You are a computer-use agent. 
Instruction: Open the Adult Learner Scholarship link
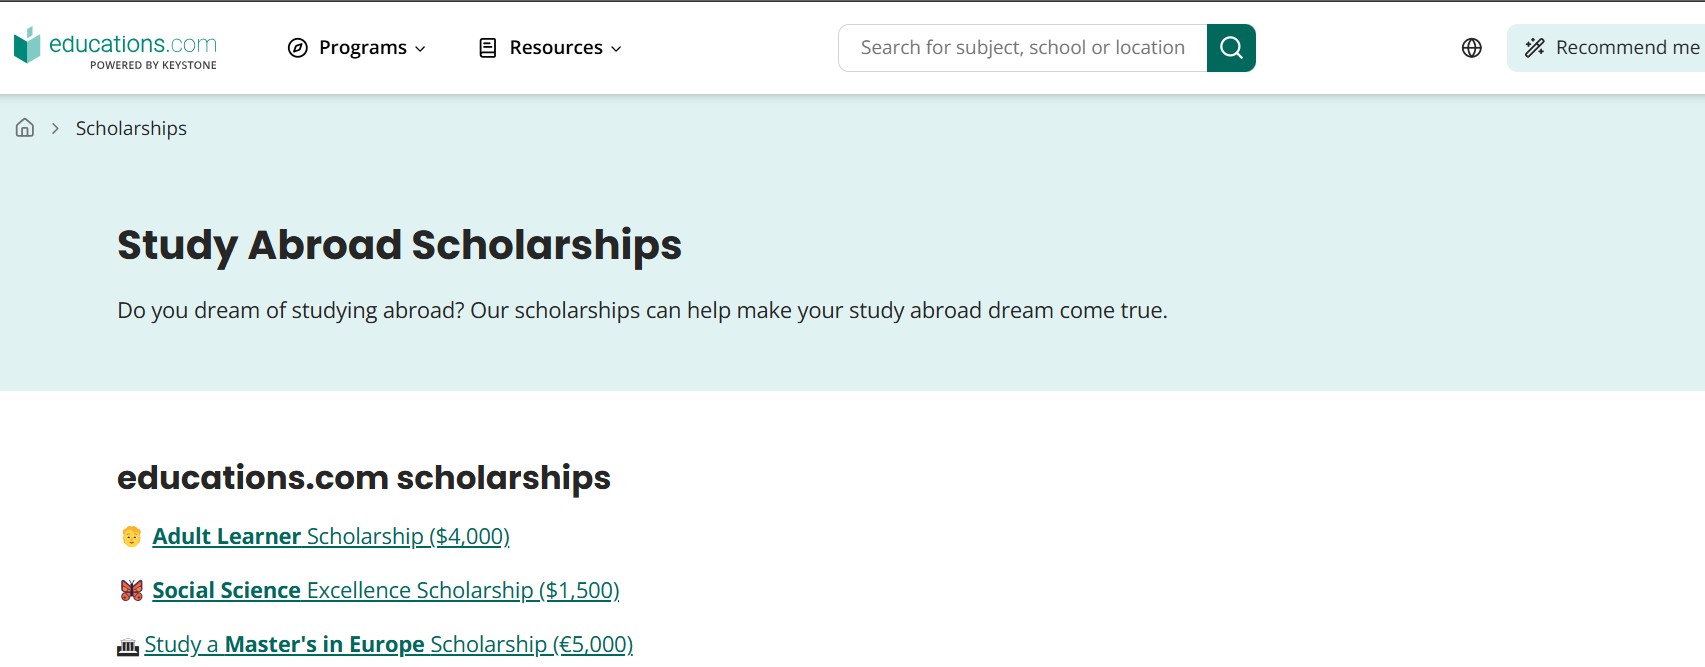pos(330,536)
